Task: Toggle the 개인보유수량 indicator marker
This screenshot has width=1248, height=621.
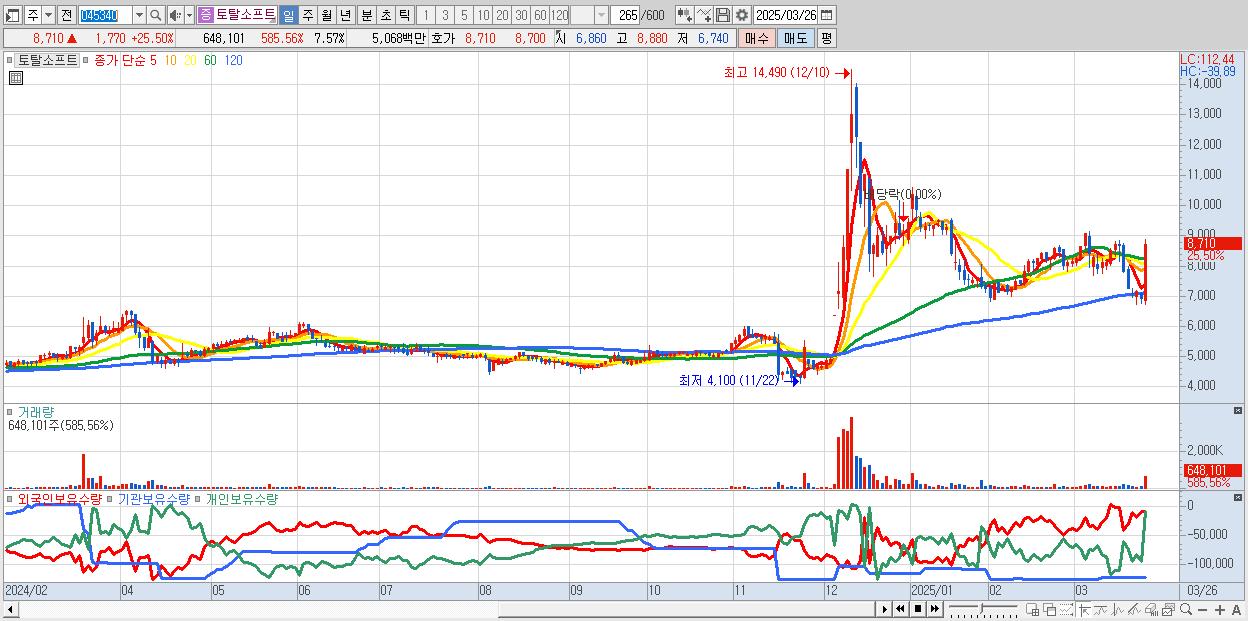Action: [198, 498]
